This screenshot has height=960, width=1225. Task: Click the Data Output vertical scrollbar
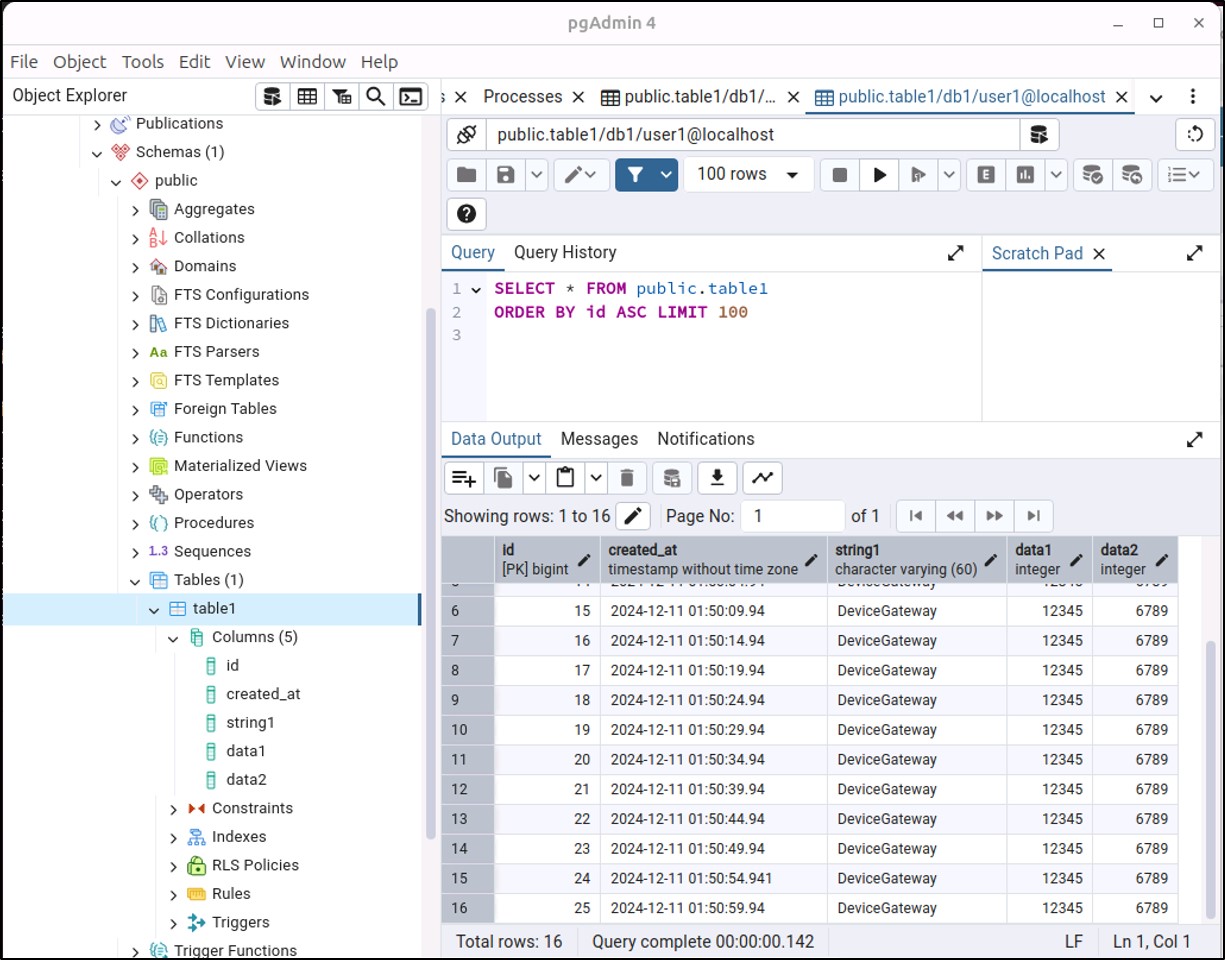tap(1211, 780)
